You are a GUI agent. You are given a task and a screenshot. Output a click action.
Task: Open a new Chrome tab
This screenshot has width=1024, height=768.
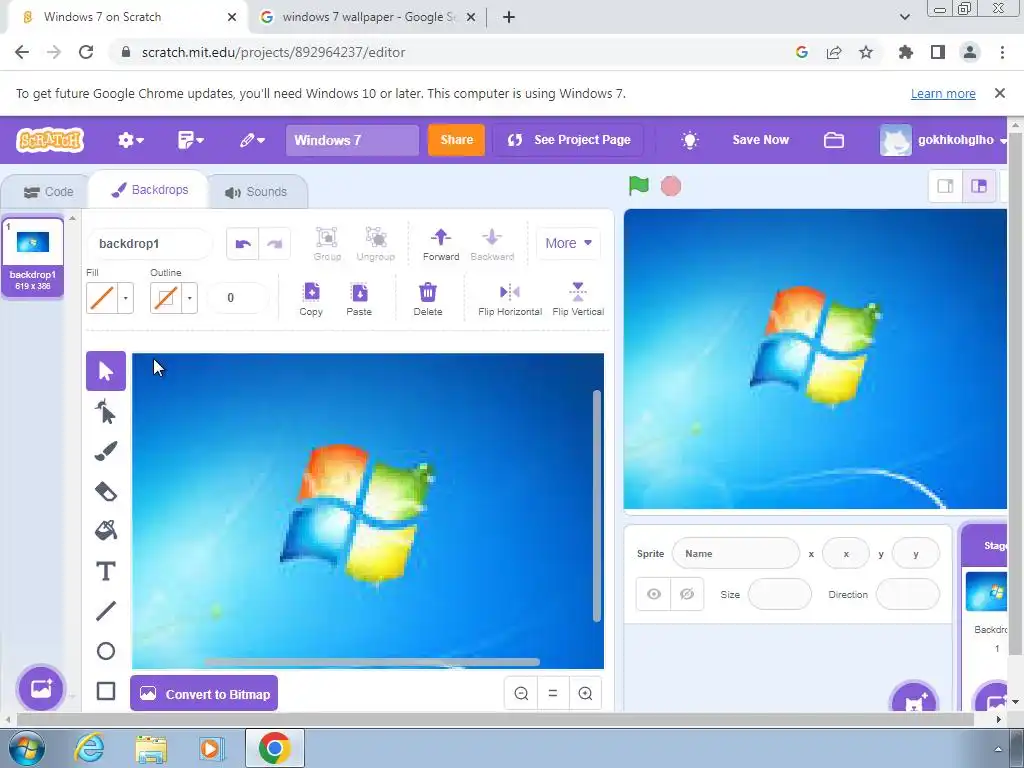click(x=509, y=17)
